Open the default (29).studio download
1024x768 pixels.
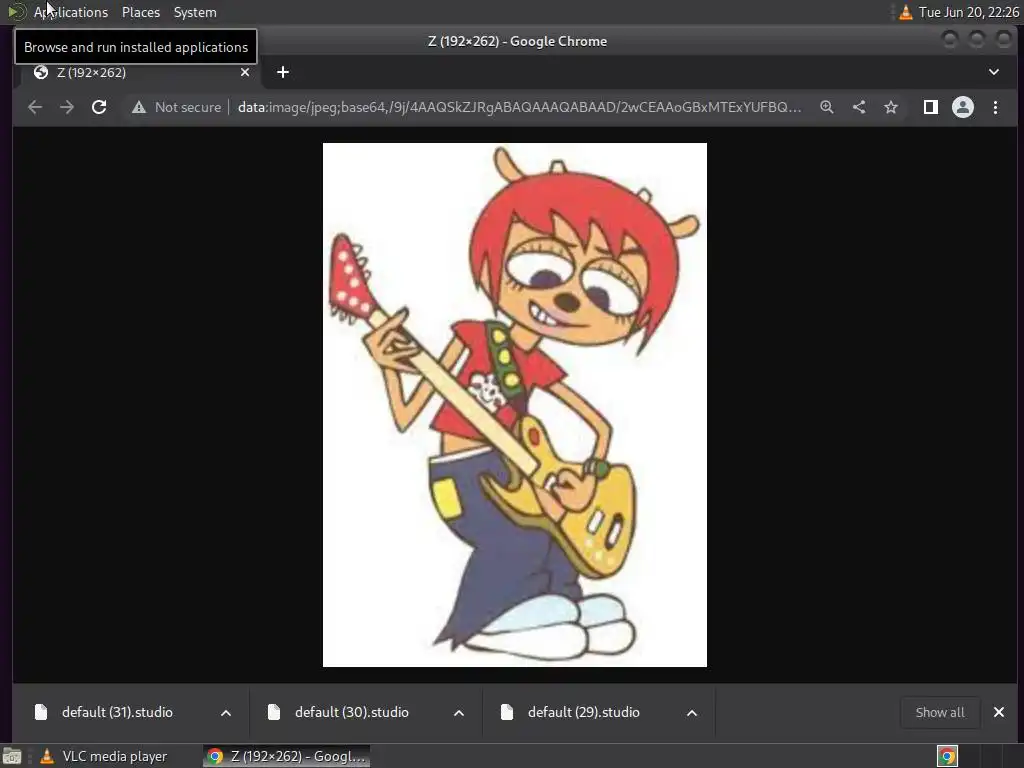pyautogui.click(x=584, y=712)
